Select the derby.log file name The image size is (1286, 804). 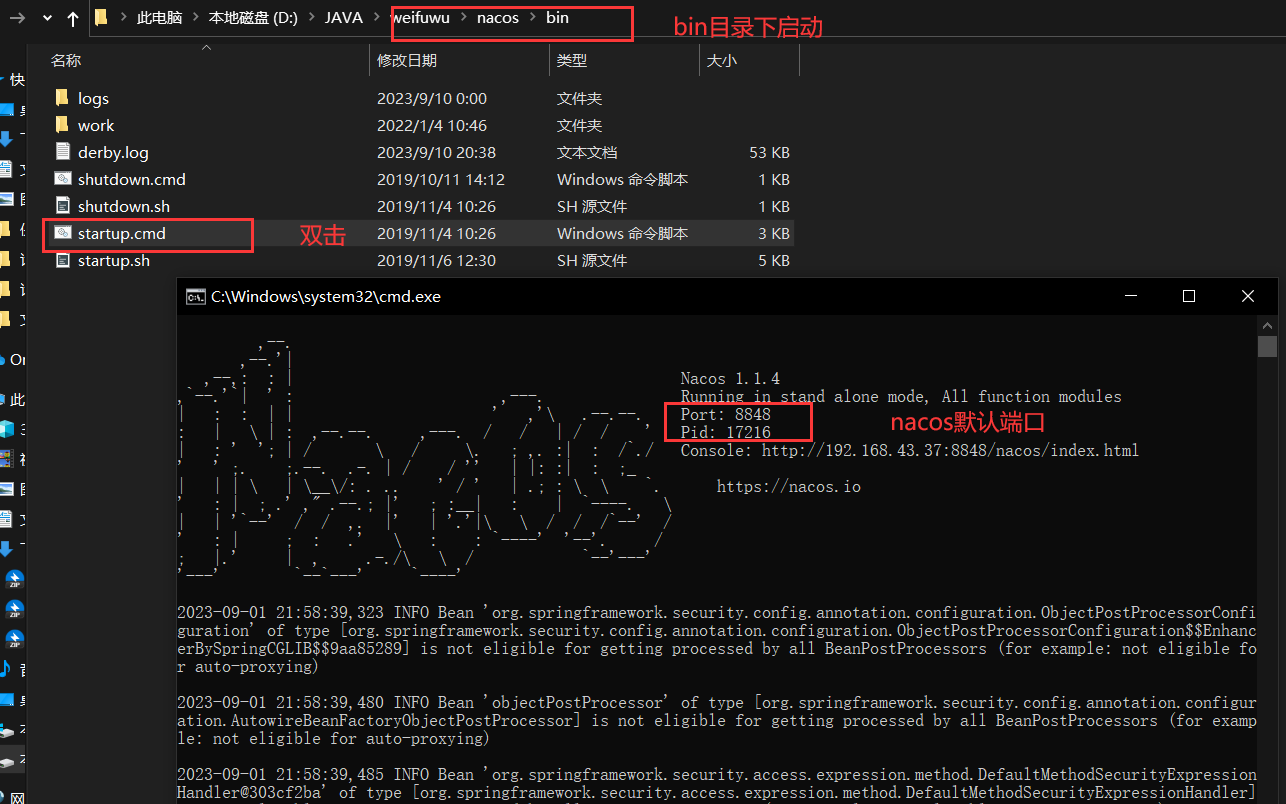point(113,152)
